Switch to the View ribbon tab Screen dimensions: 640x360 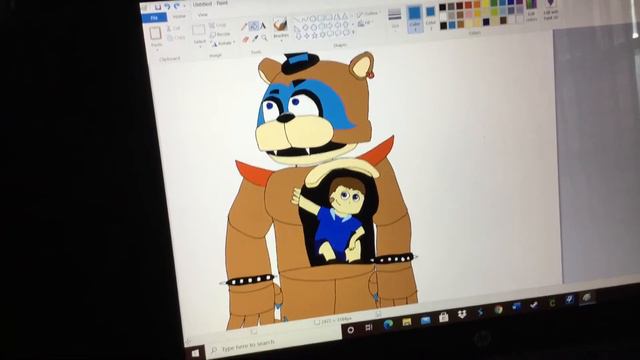(x=202, y=15)
